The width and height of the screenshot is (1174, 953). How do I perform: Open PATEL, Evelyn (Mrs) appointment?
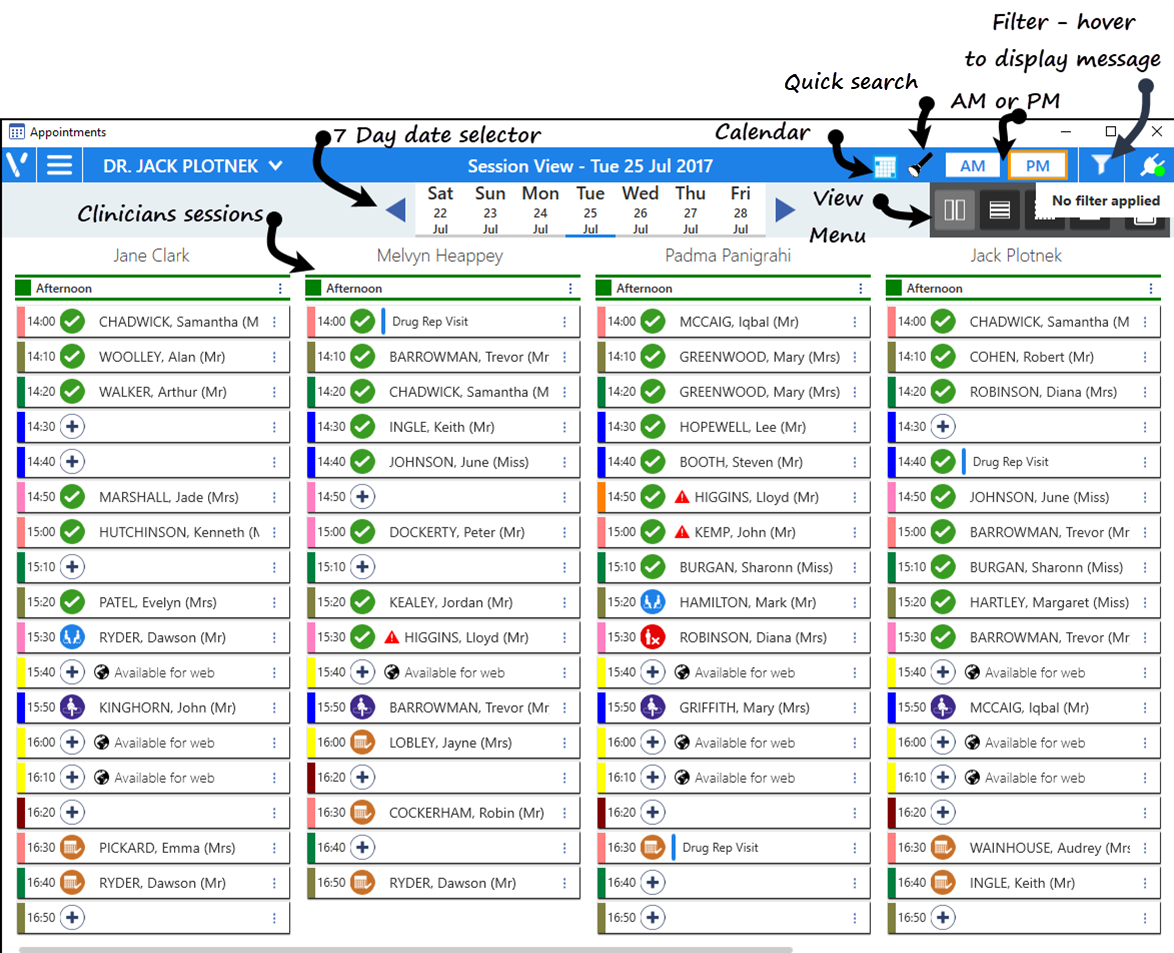[x=153, y=602]
